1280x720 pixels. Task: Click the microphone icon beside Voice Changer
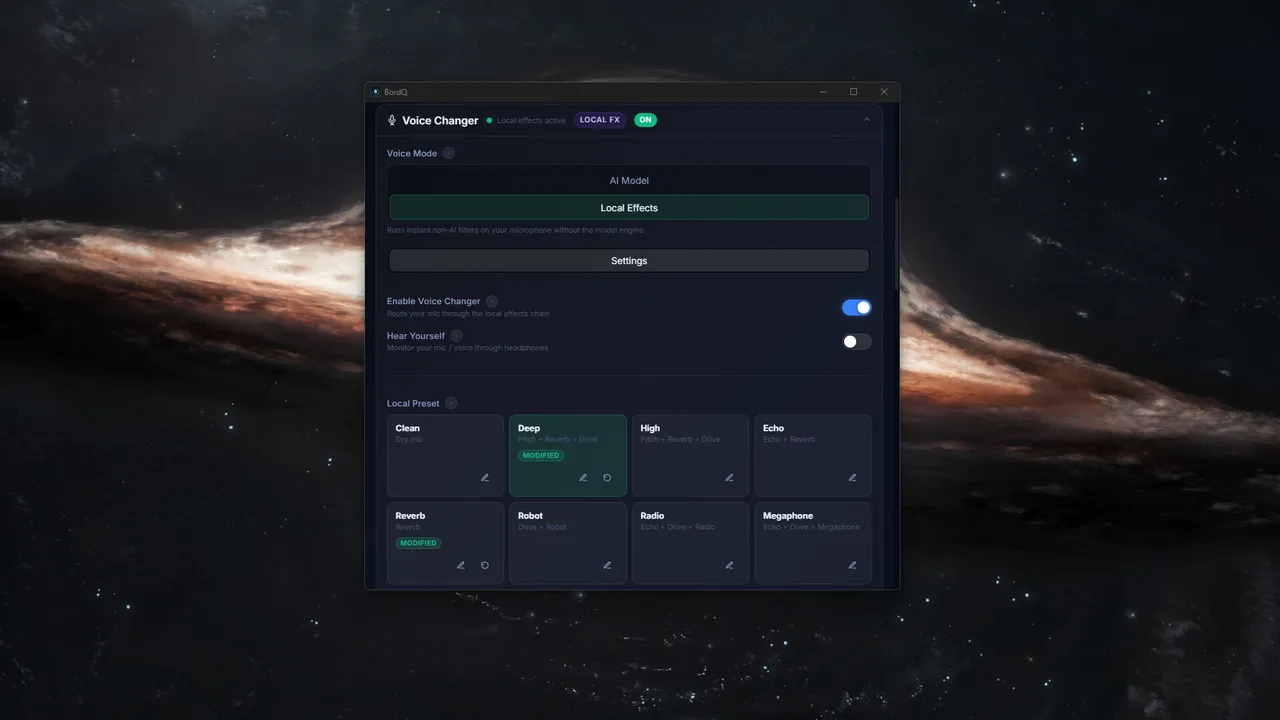(x=392, y=120)
